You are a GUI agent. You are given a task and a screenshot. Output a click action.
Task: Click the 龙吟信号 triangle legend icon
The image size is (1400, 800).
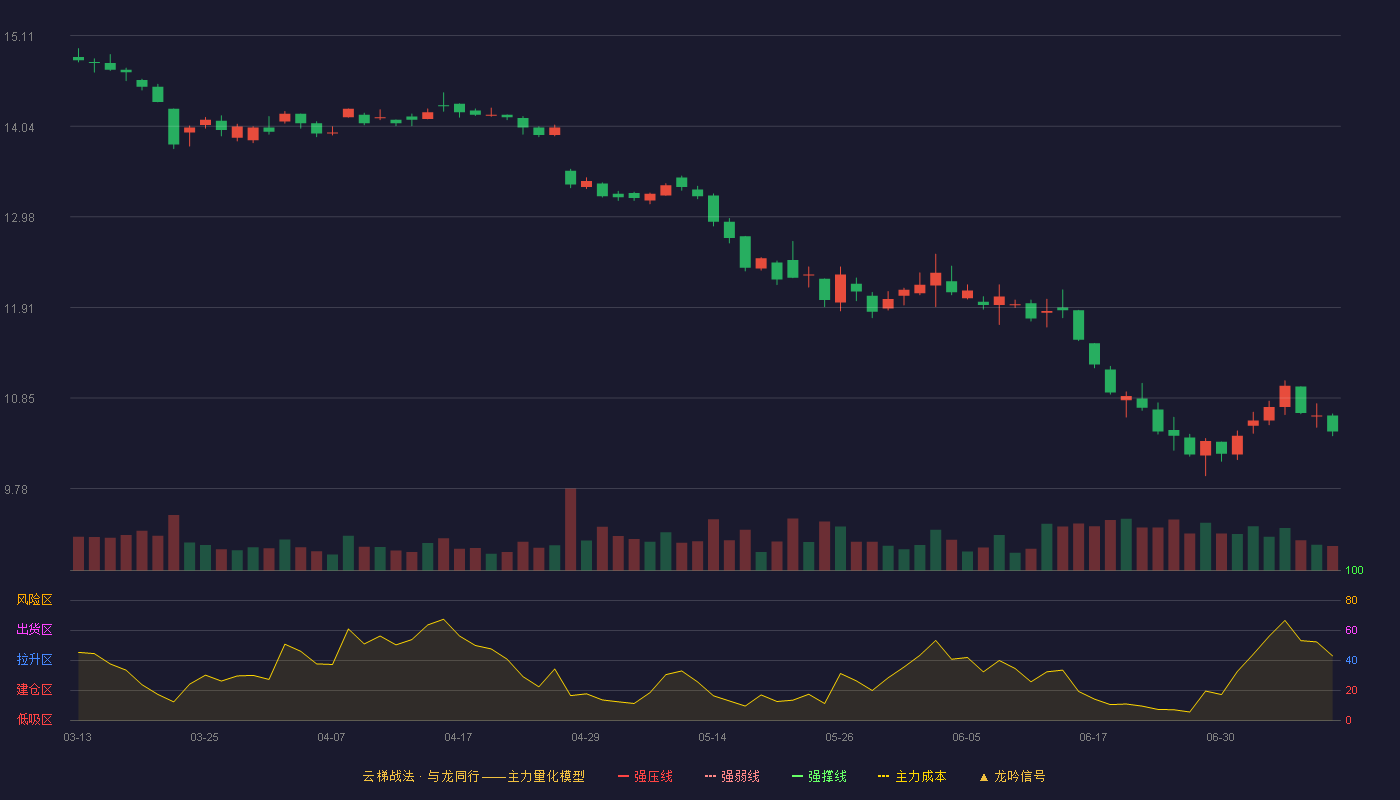pos(984,776)
